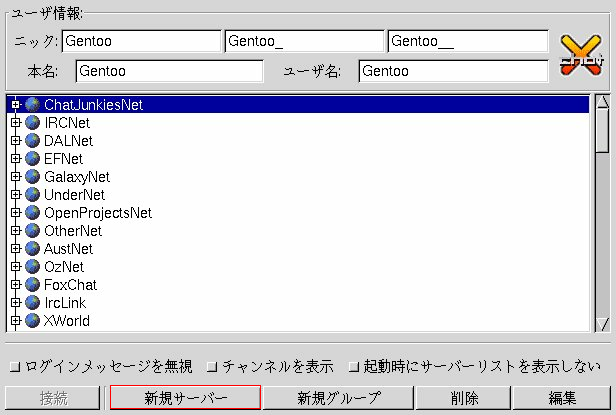
Task: Expand the OpenProjectsNet tree node
Action: click(15, 213)
